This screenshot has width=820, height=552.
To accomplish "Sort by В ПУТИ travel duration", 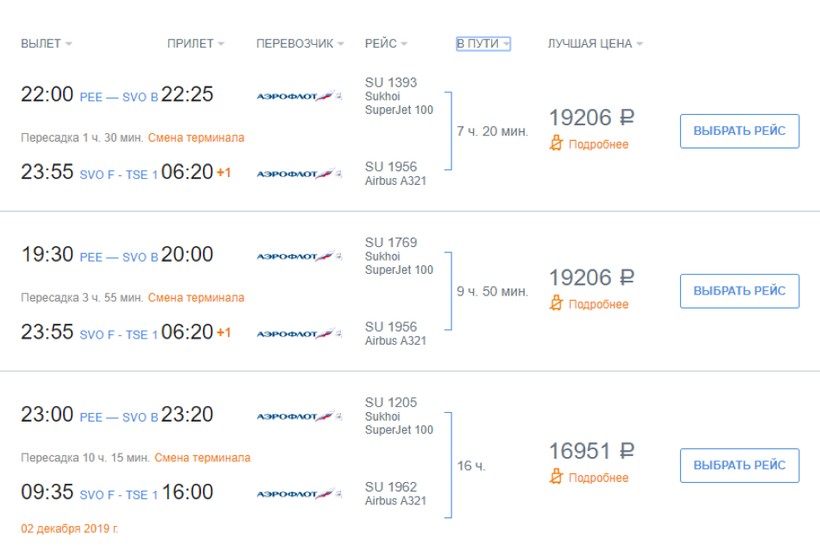I will click(x=483, y=44).
